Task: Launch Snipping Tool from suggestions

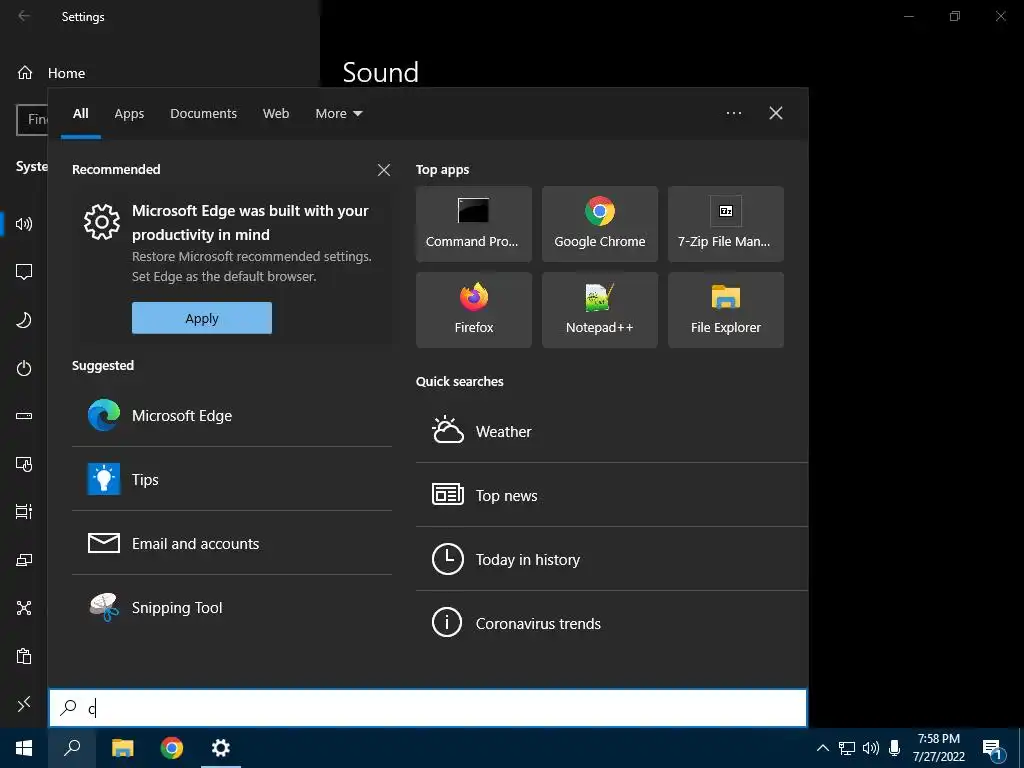Action: pos(232,607)
